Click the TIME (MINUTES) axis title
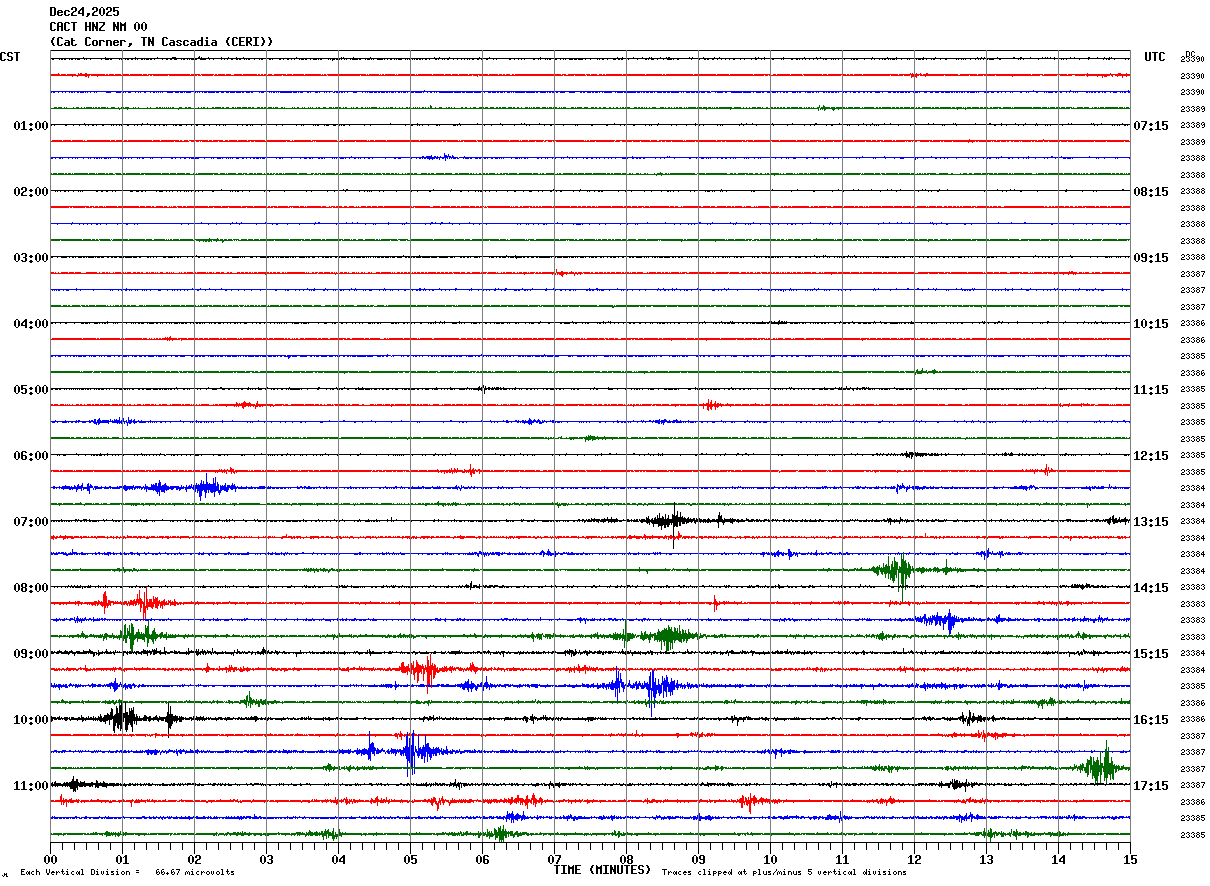Screen dimensions: 1210x886 602,870
